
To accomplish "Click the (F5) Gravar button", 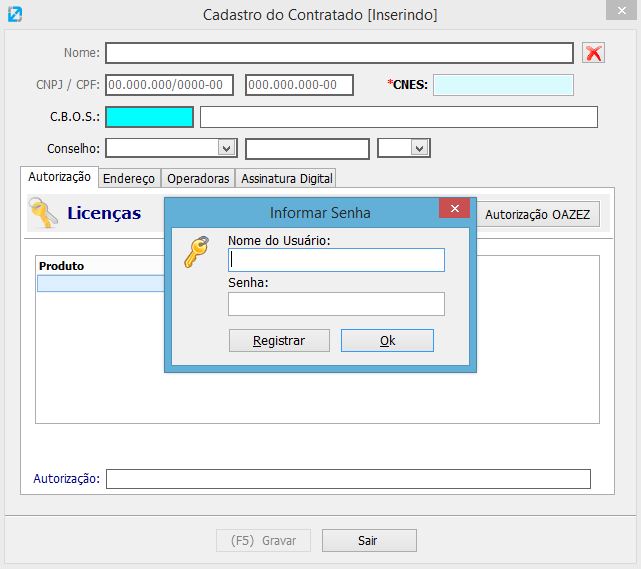I will [x=263, y=540].
